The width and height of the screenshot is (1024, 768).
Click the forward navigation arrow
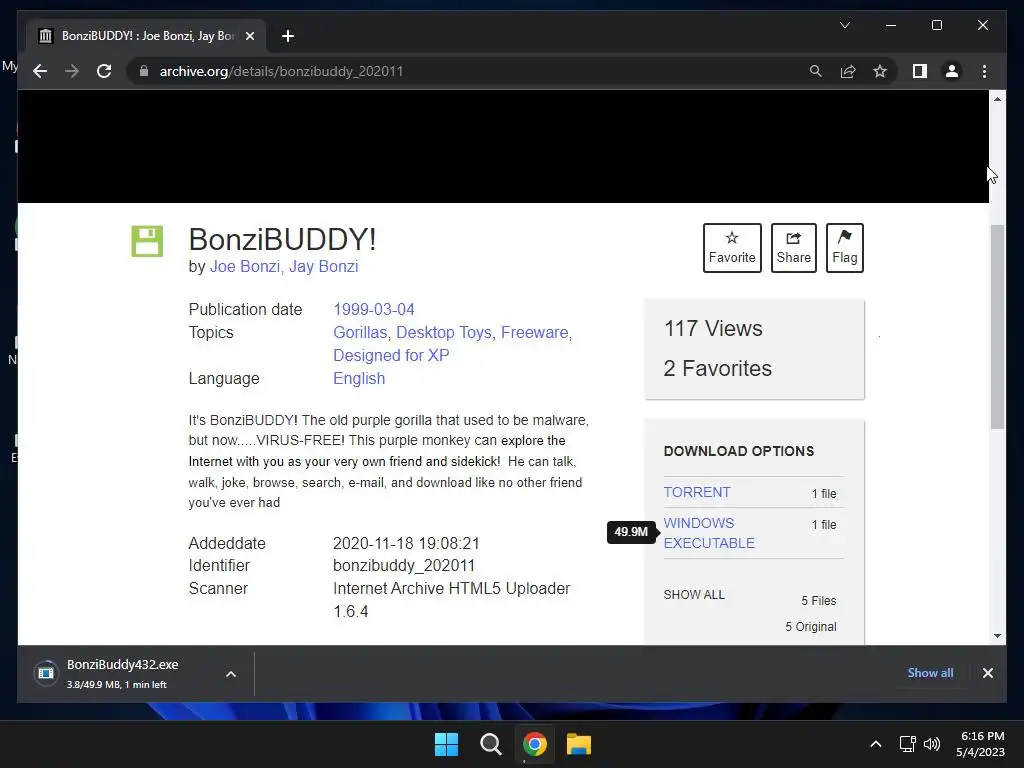[x=72, y=71]
